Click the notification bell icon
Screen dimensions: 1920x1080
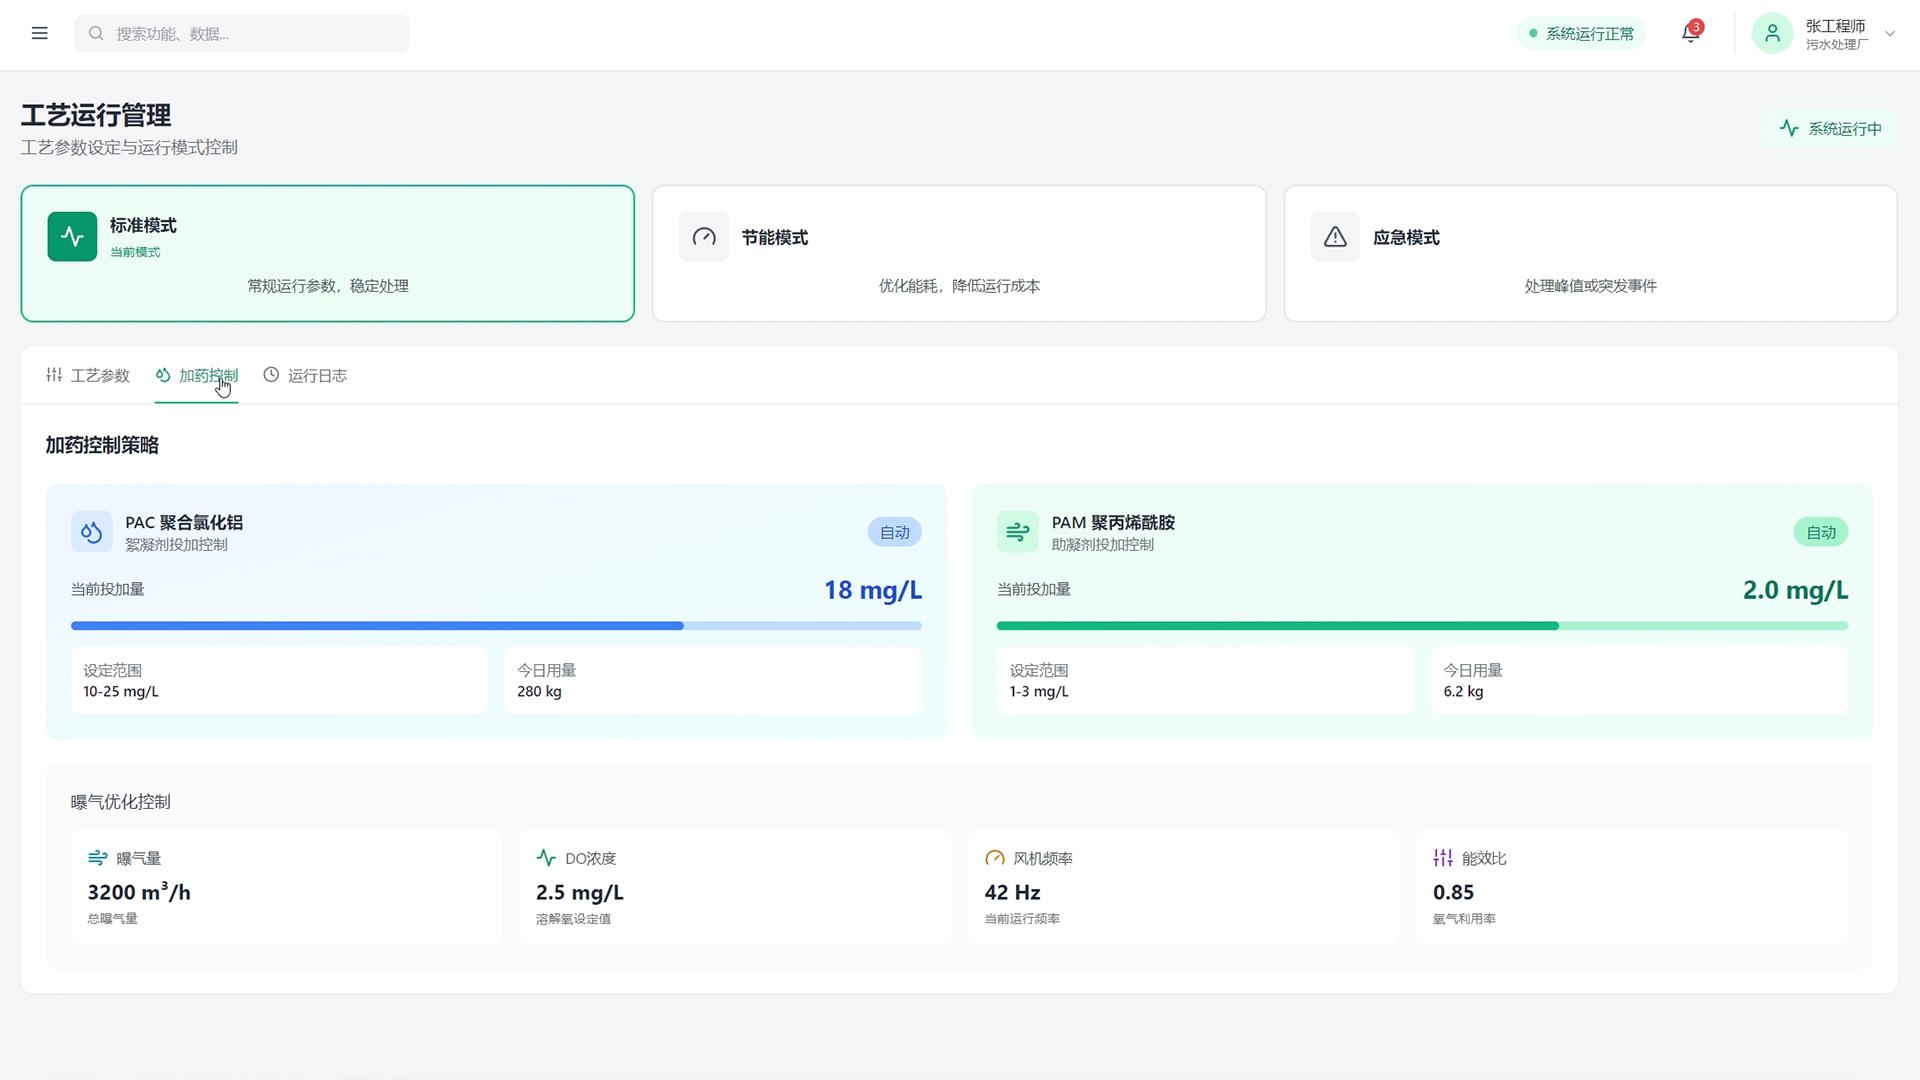(1690, 33)
